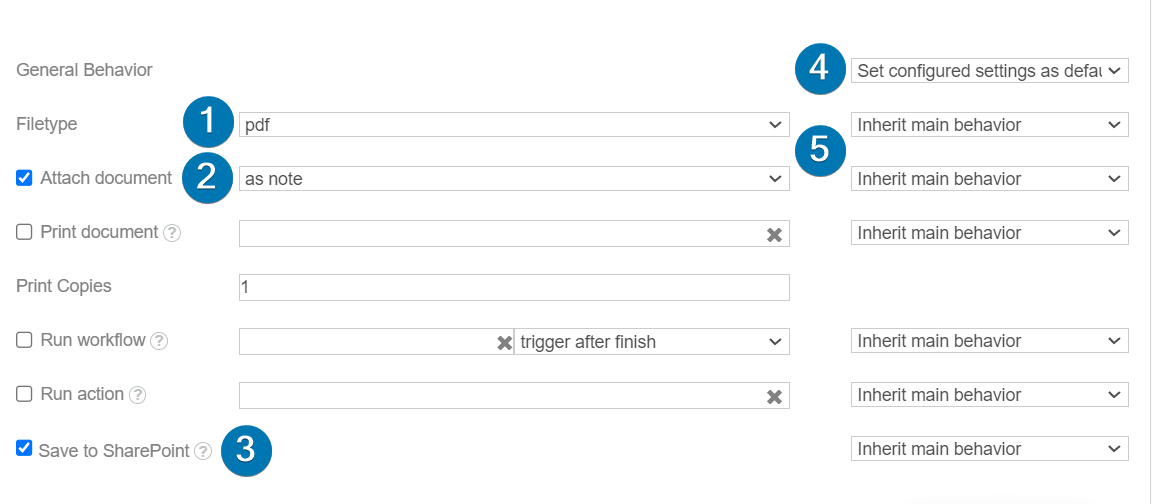The image size is (1154, 504).
Task: Clear the Print document field with X icon
Action: coord(774,235)
